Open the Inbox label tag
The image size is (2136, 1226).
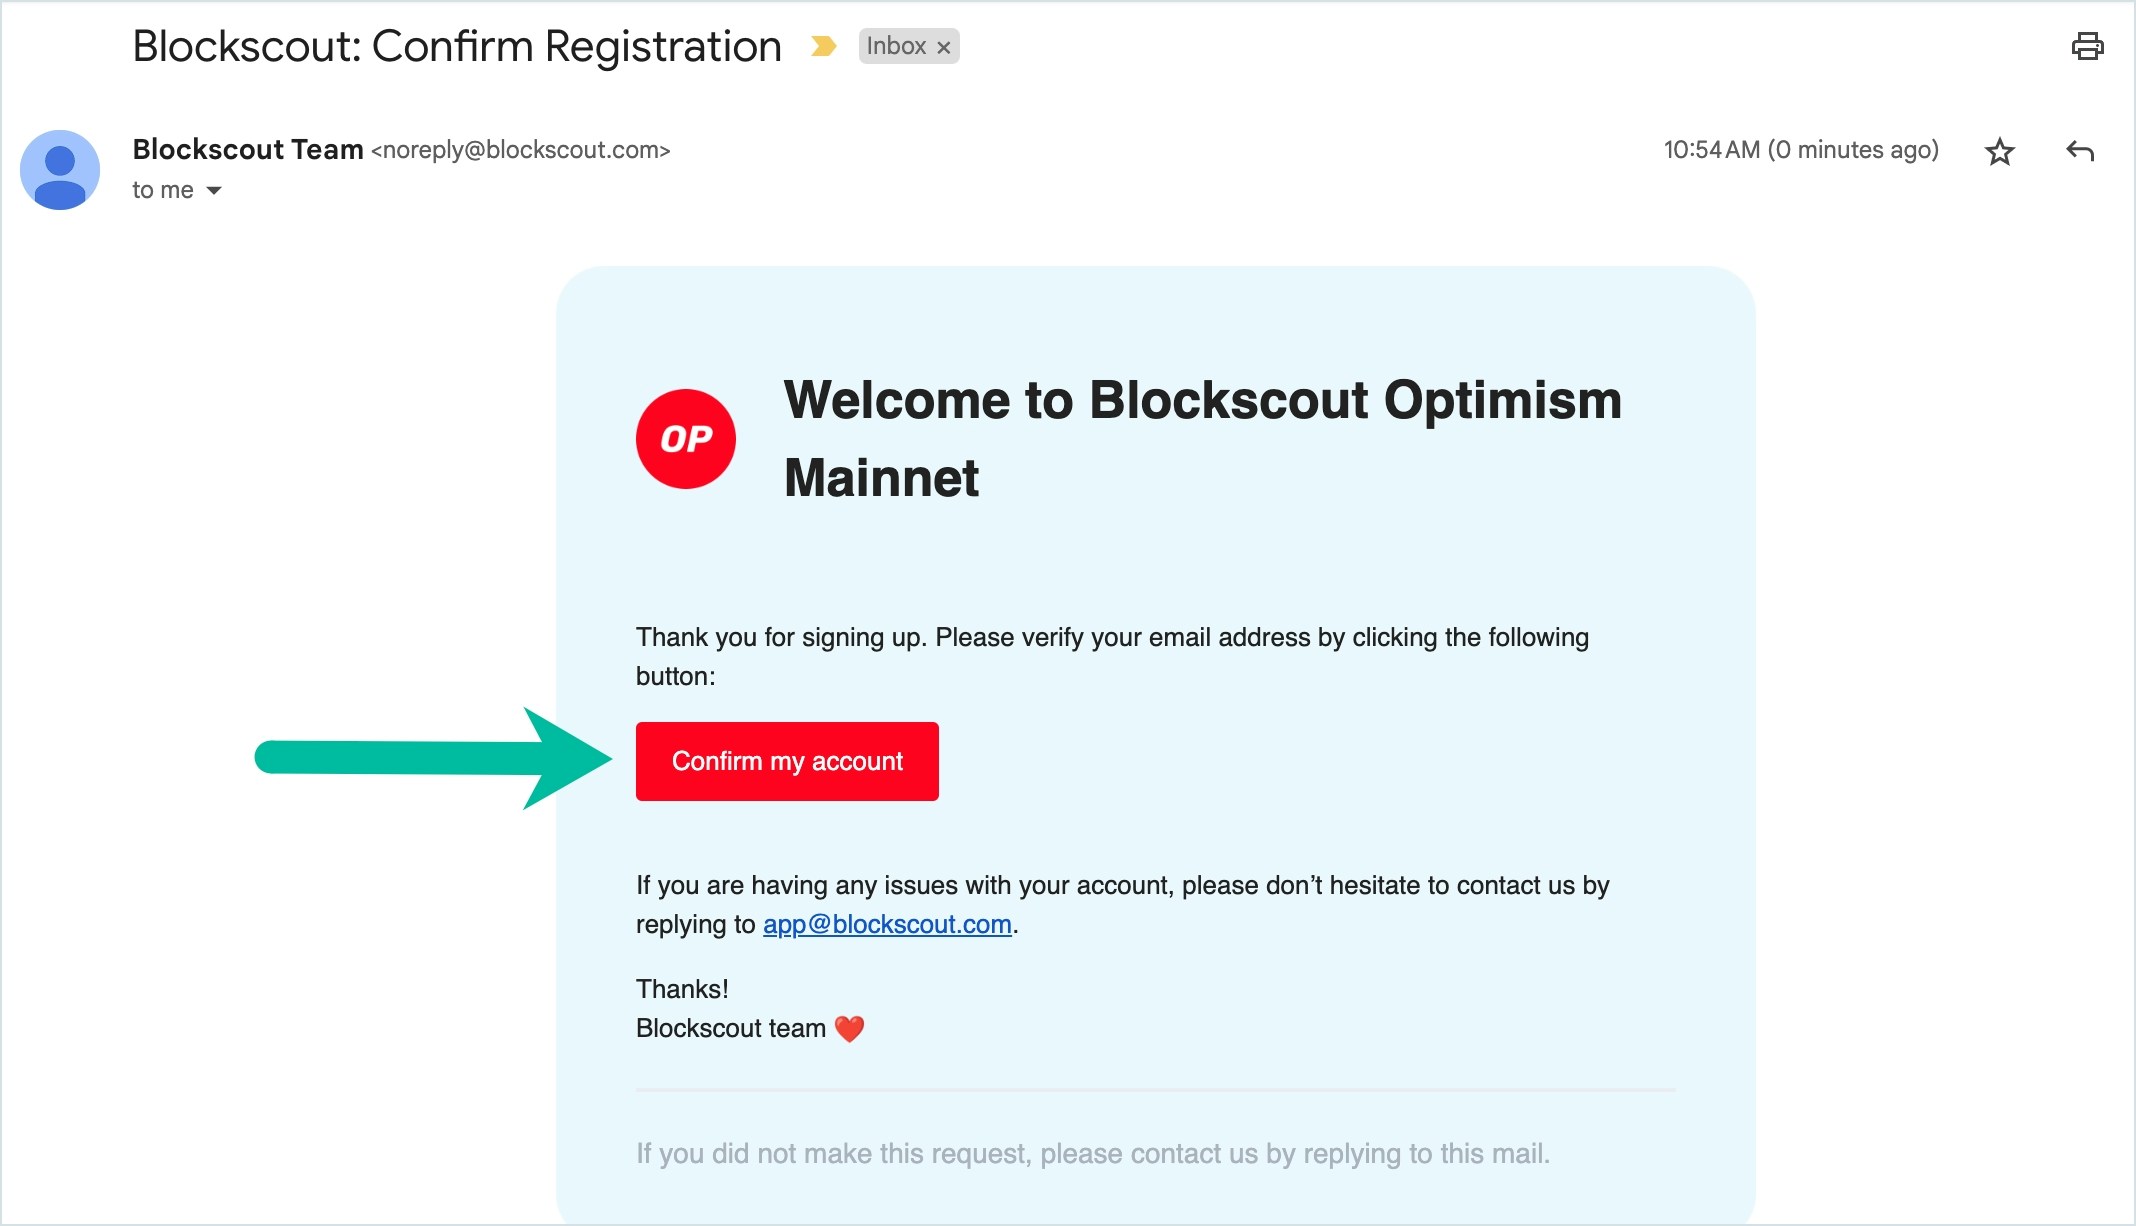[x=896, y=46]
